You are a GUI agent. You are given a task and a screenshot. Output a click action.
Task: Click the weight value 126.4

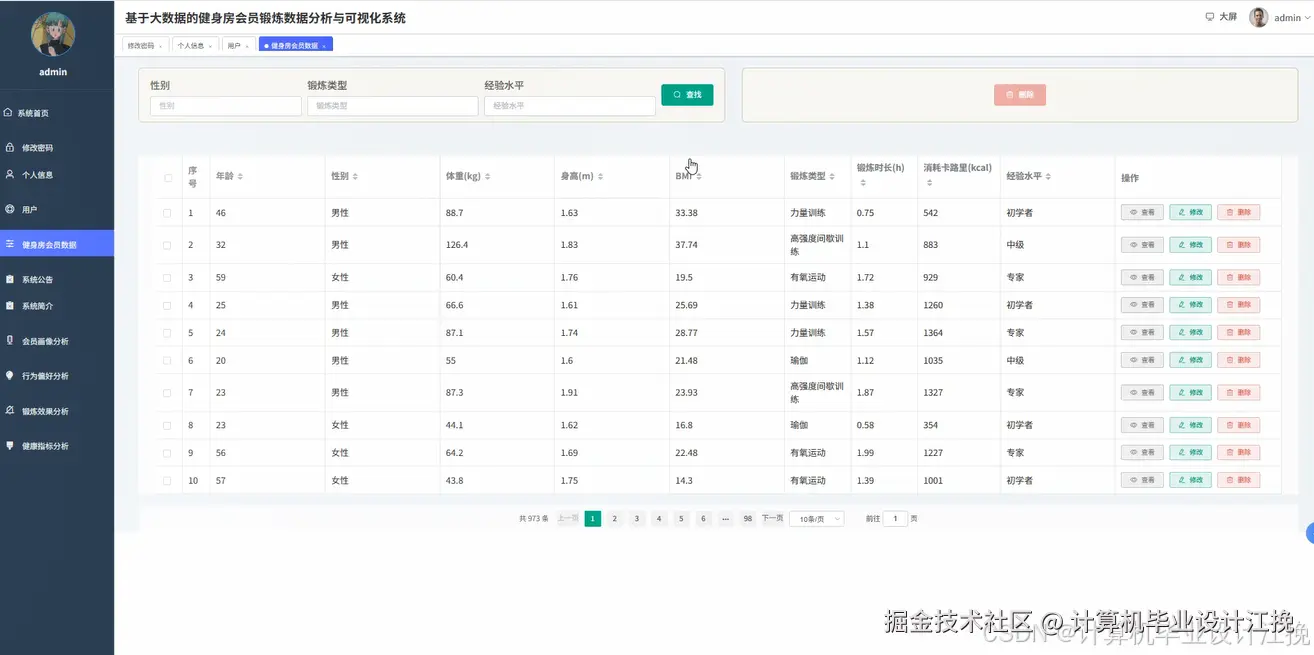[457, 245]
